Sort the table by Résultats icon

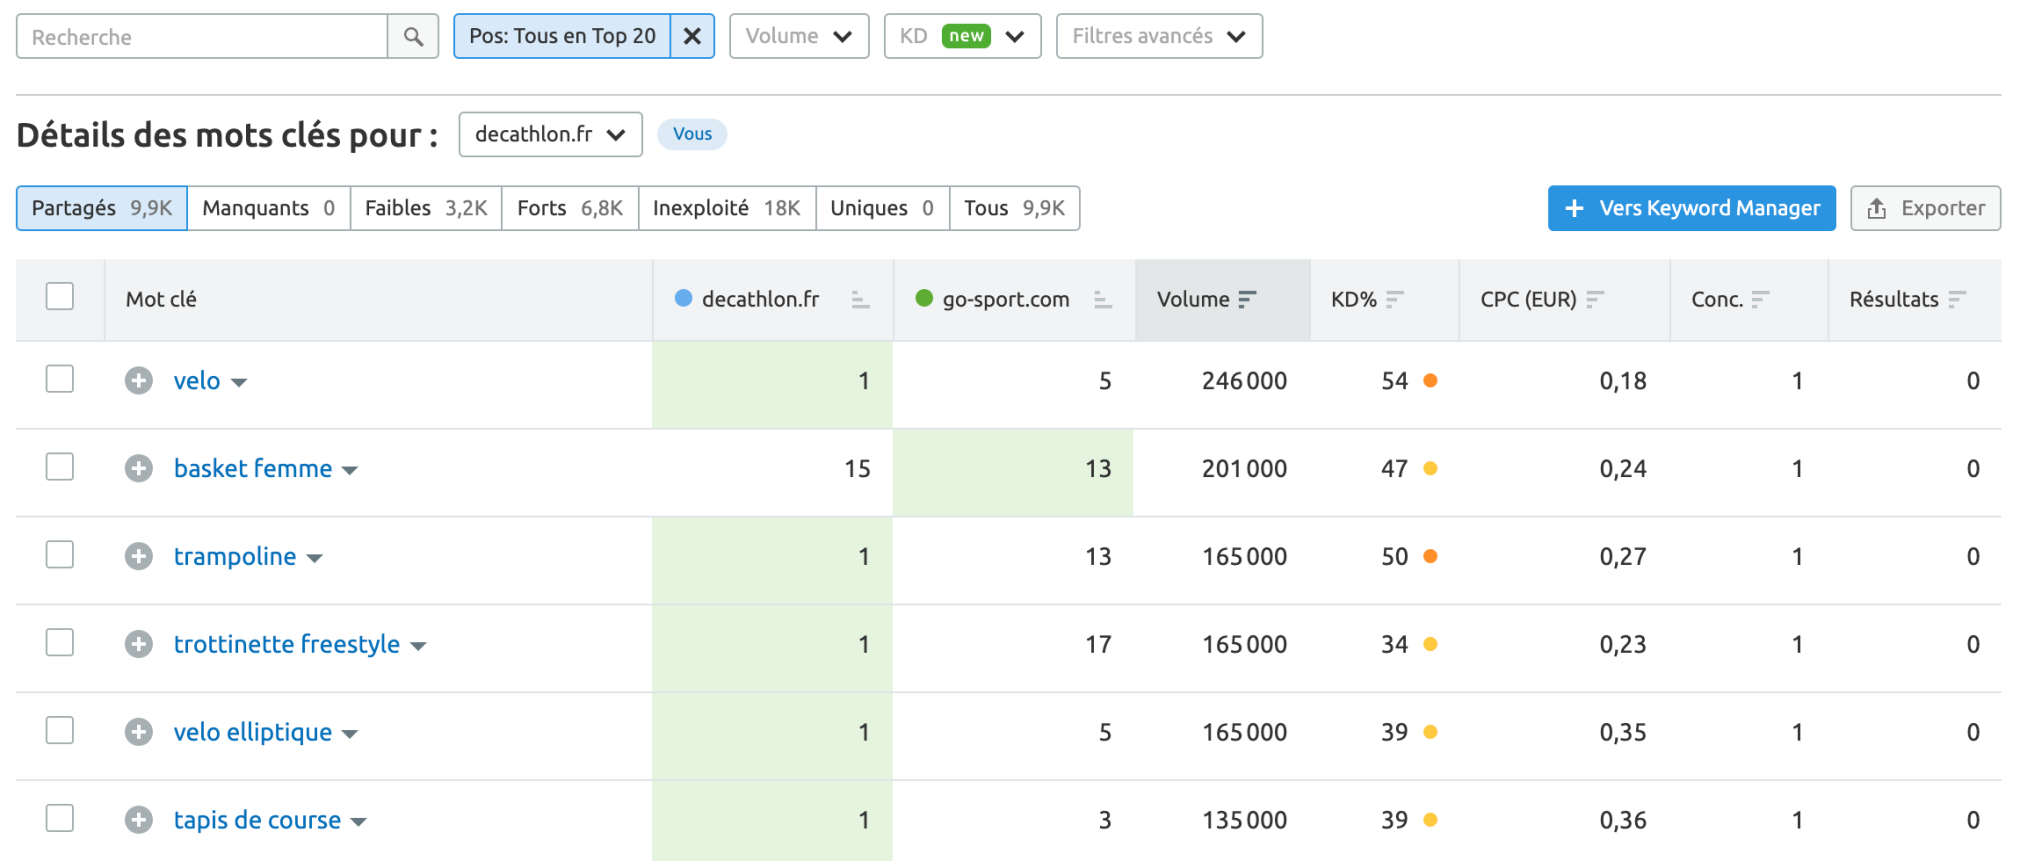tap(1957, 300)
